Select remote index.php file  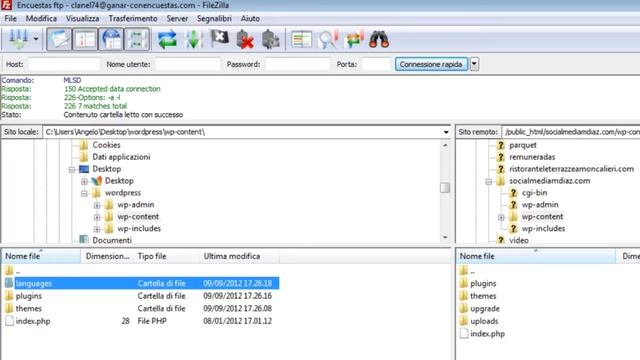pos(487,334)
